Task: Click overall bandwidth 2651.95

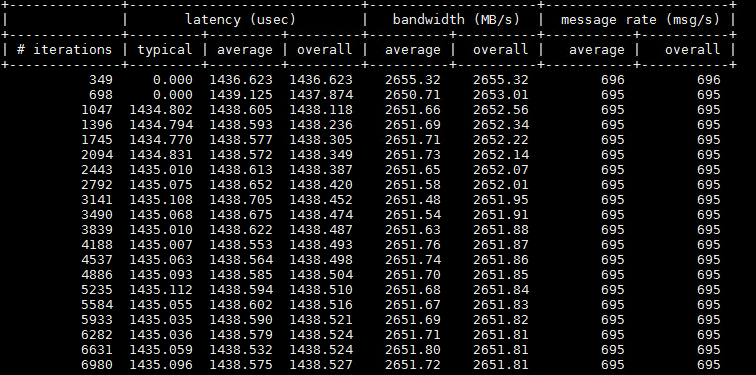Action: [x=501, y=200]
